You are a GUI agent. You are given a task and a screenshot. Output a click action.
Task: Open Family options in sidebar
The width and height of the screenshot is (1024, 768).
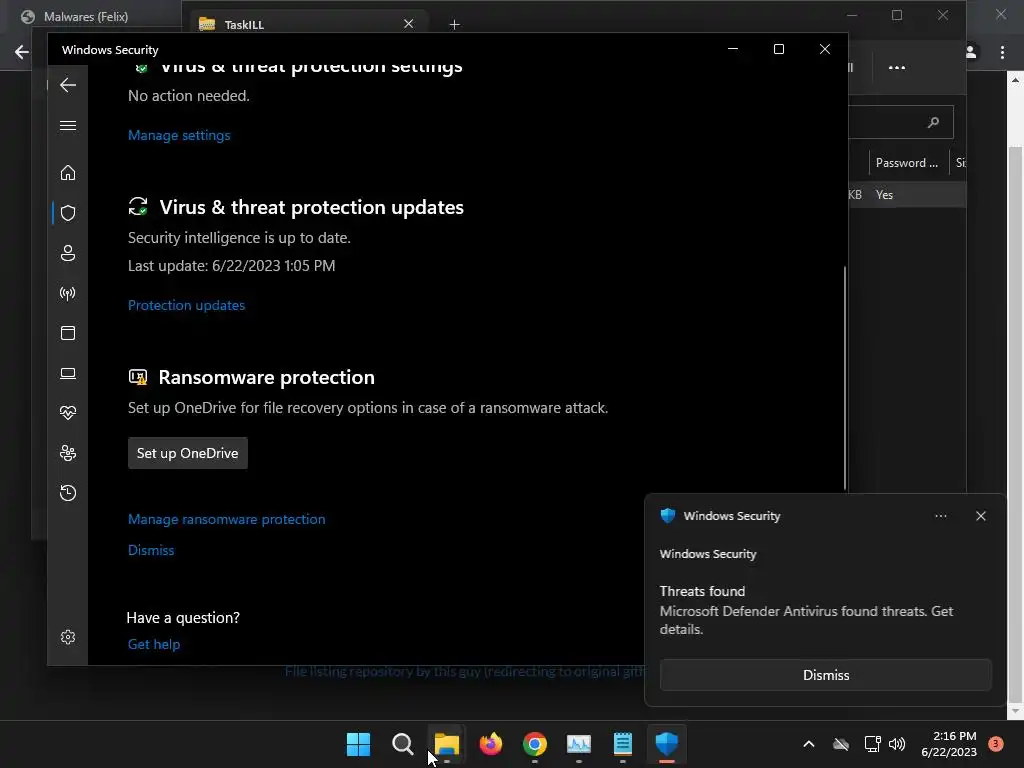[68, 453]
